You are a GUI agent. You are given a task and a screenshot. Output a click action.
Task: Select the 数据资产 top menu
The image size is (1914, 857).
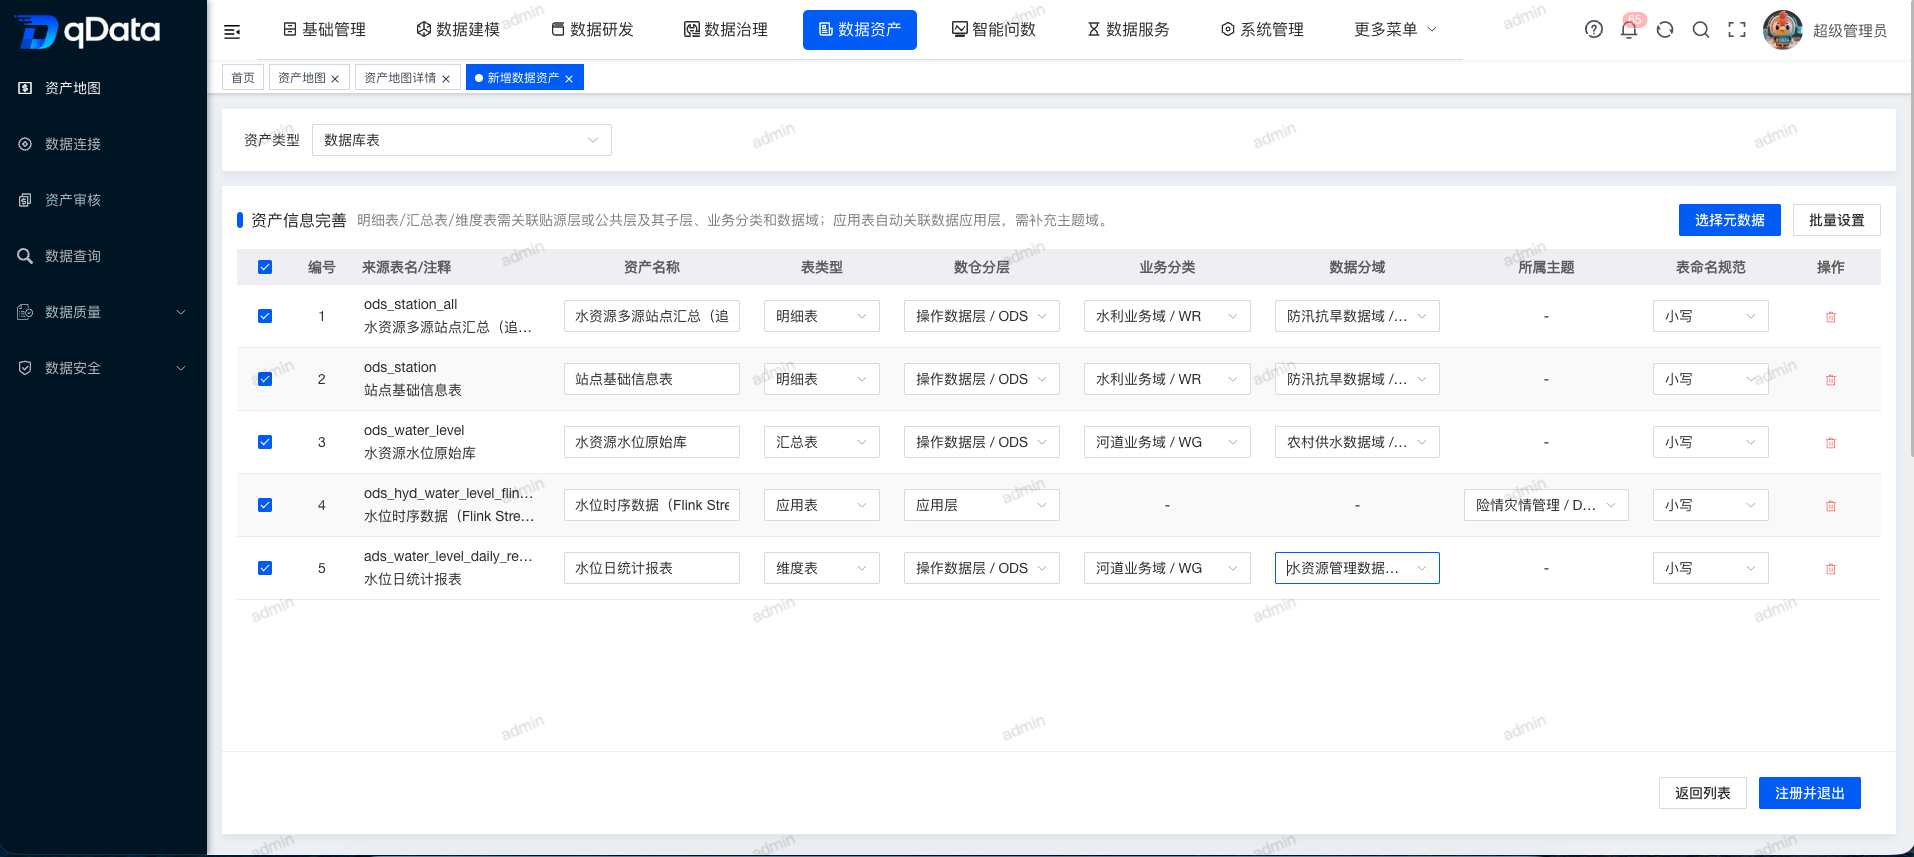(x=860, y=30)
